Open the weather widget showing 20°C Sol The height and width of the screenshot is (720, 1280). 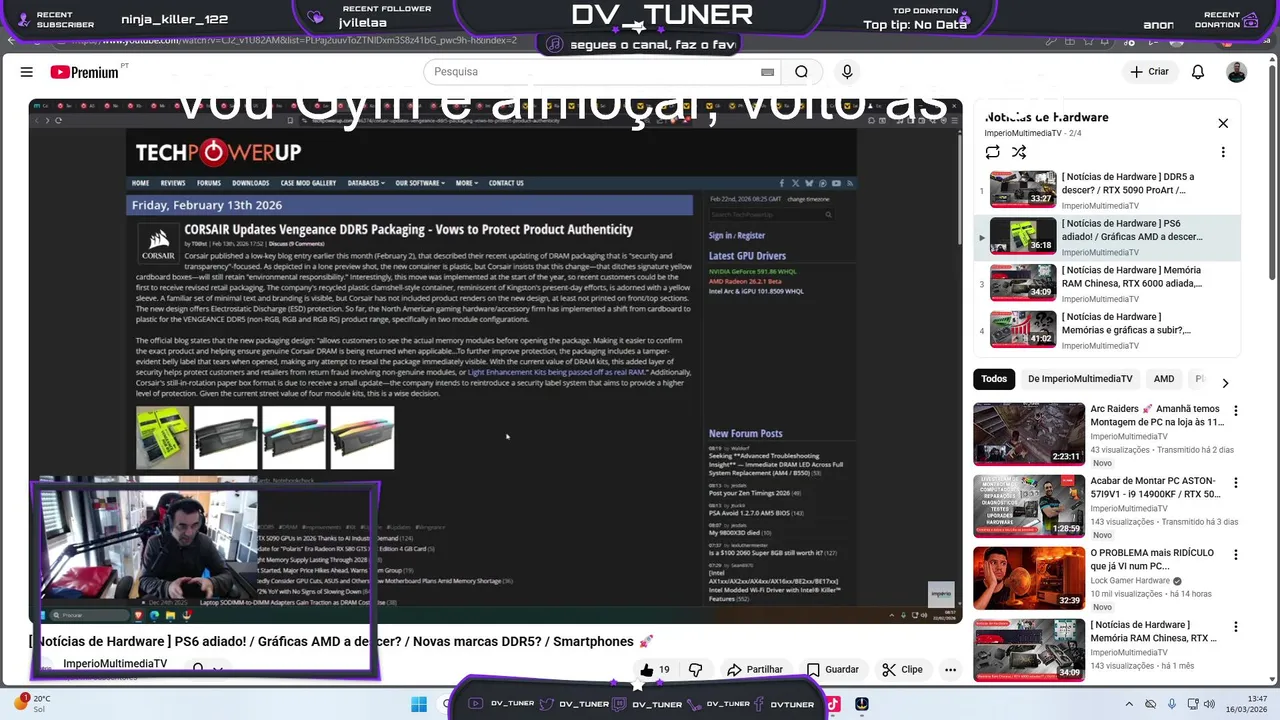click(x=32, y=704)
